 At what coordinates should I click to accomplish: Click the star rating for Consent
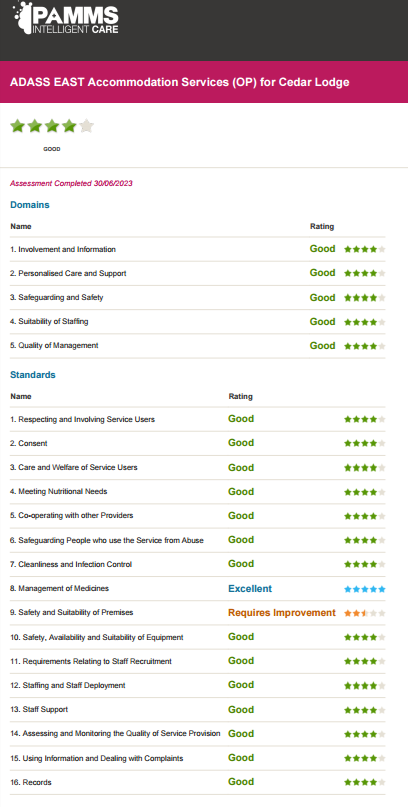(365, 443)
